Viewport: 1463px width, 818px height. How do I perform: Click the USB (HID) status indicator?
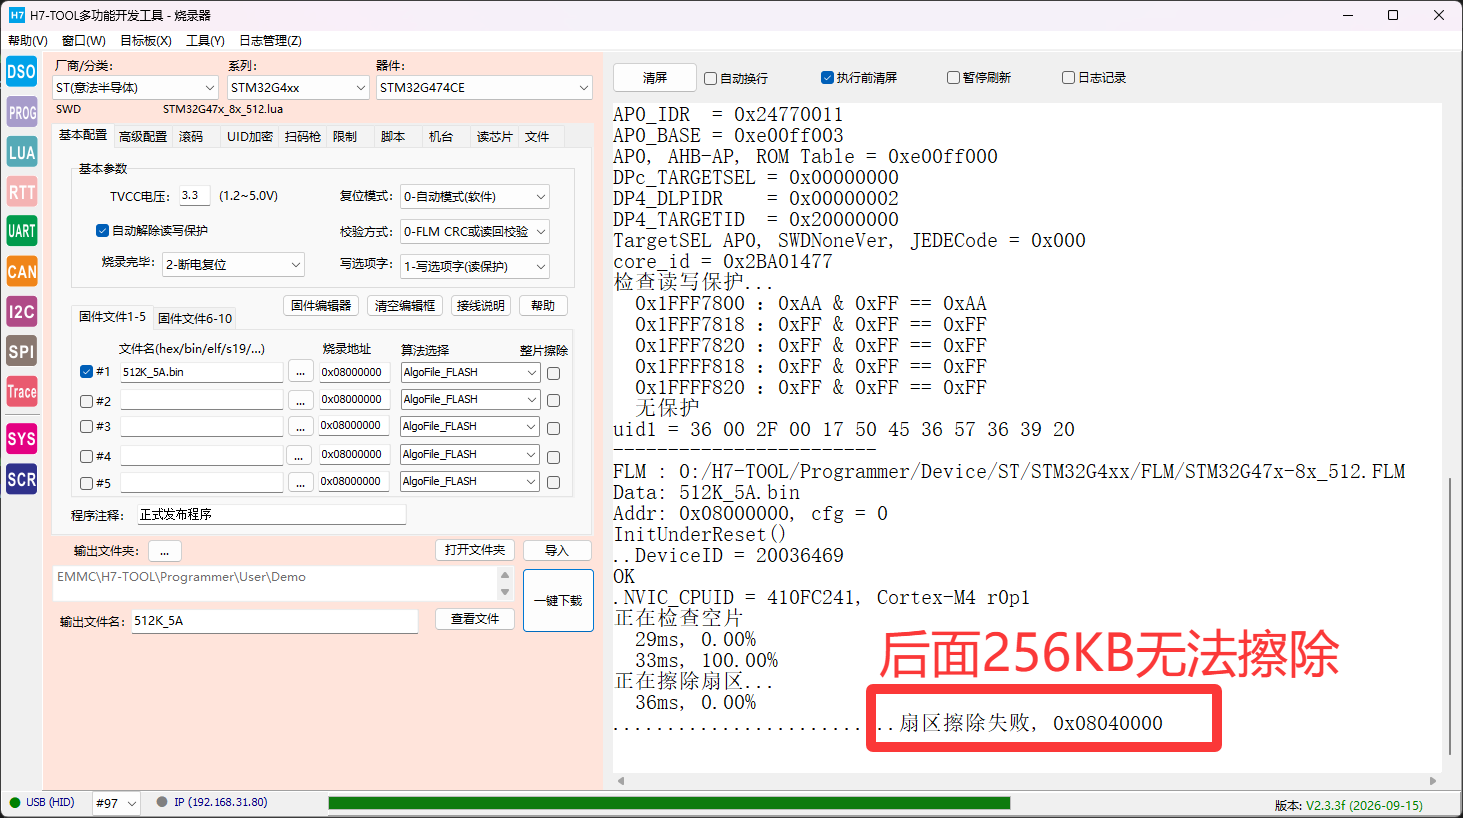[x=42, y=802]
